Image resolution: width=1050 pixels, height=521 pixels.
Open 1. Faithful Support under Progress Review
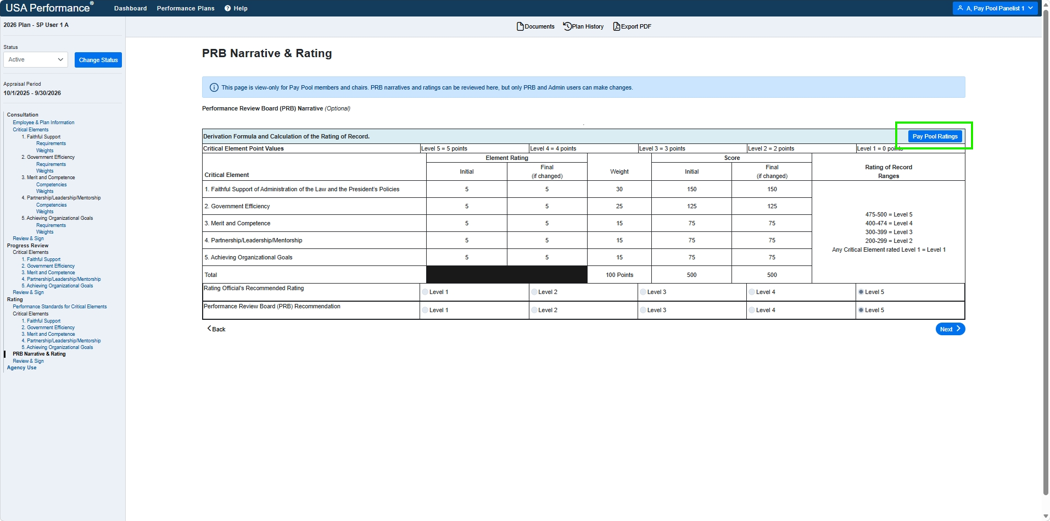click(41, 259)
